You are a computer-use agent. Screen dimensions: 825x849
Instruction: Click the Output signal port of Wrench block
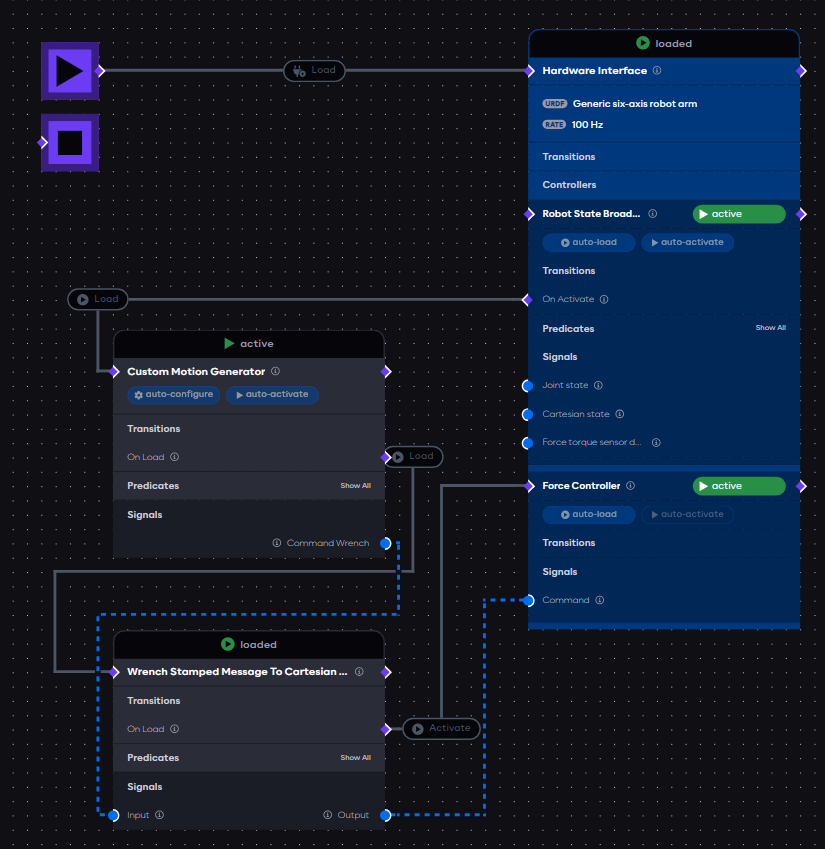386,815
